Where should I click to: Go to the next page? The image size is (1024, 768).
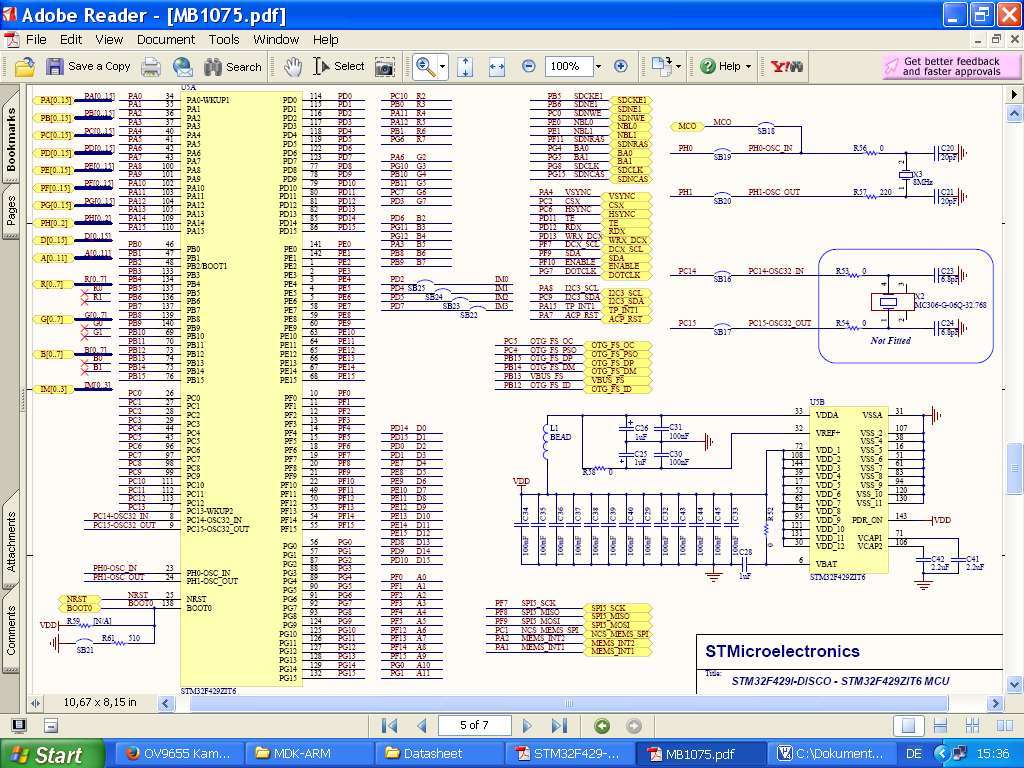[x=527, y=726]
